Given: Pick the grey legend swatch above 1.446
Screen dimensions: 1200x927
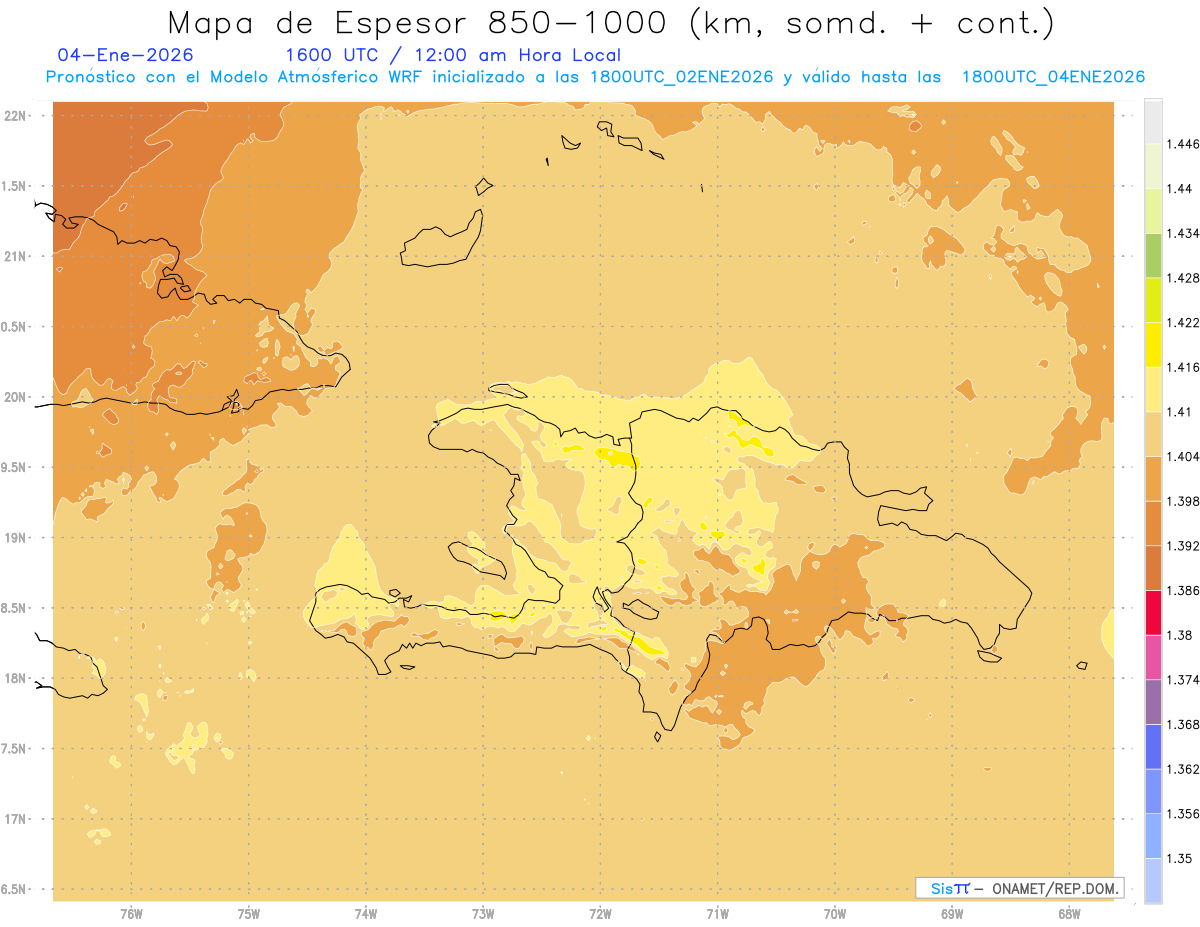Looking at the screenshot, I should (x=1153, y=121).
